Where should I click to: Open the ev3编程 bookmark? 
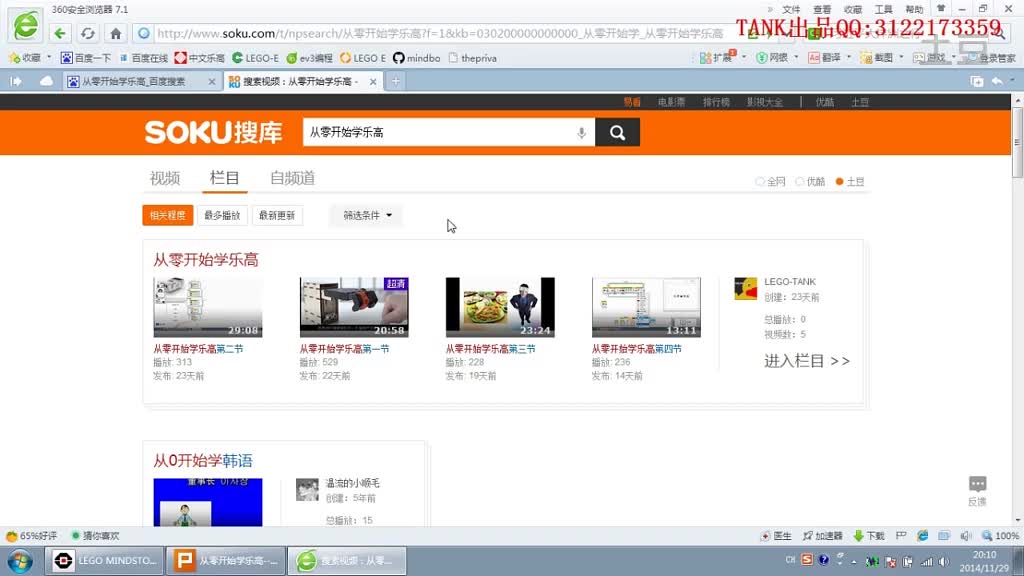[310, 58]
